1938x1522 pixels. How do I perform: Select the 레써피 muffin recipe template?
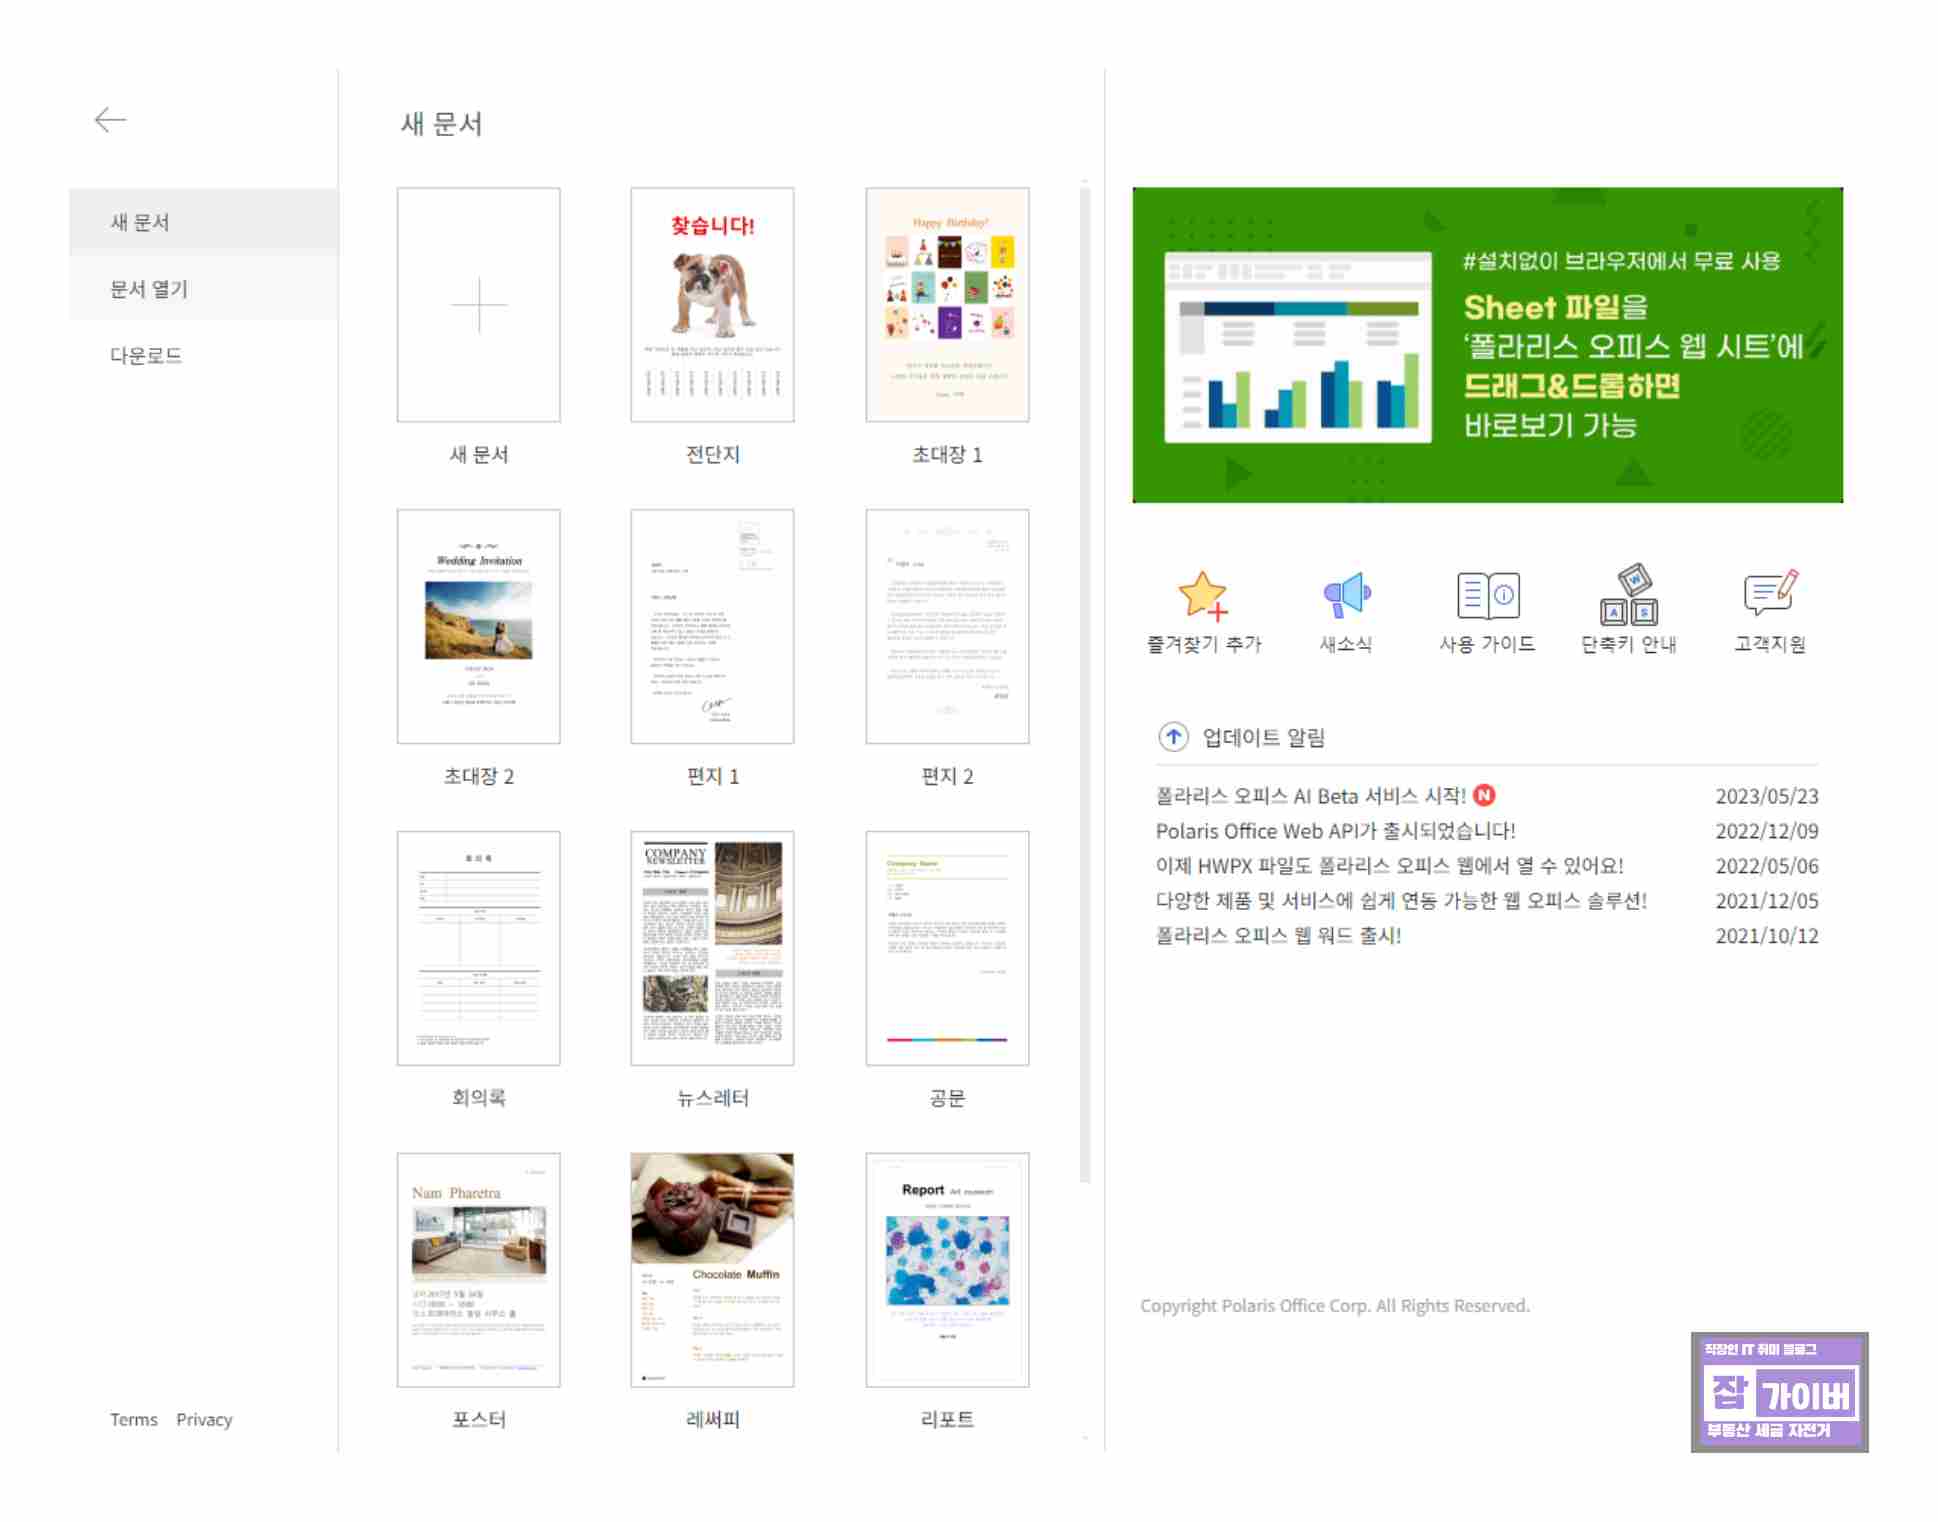click(x=712, y=1270)
